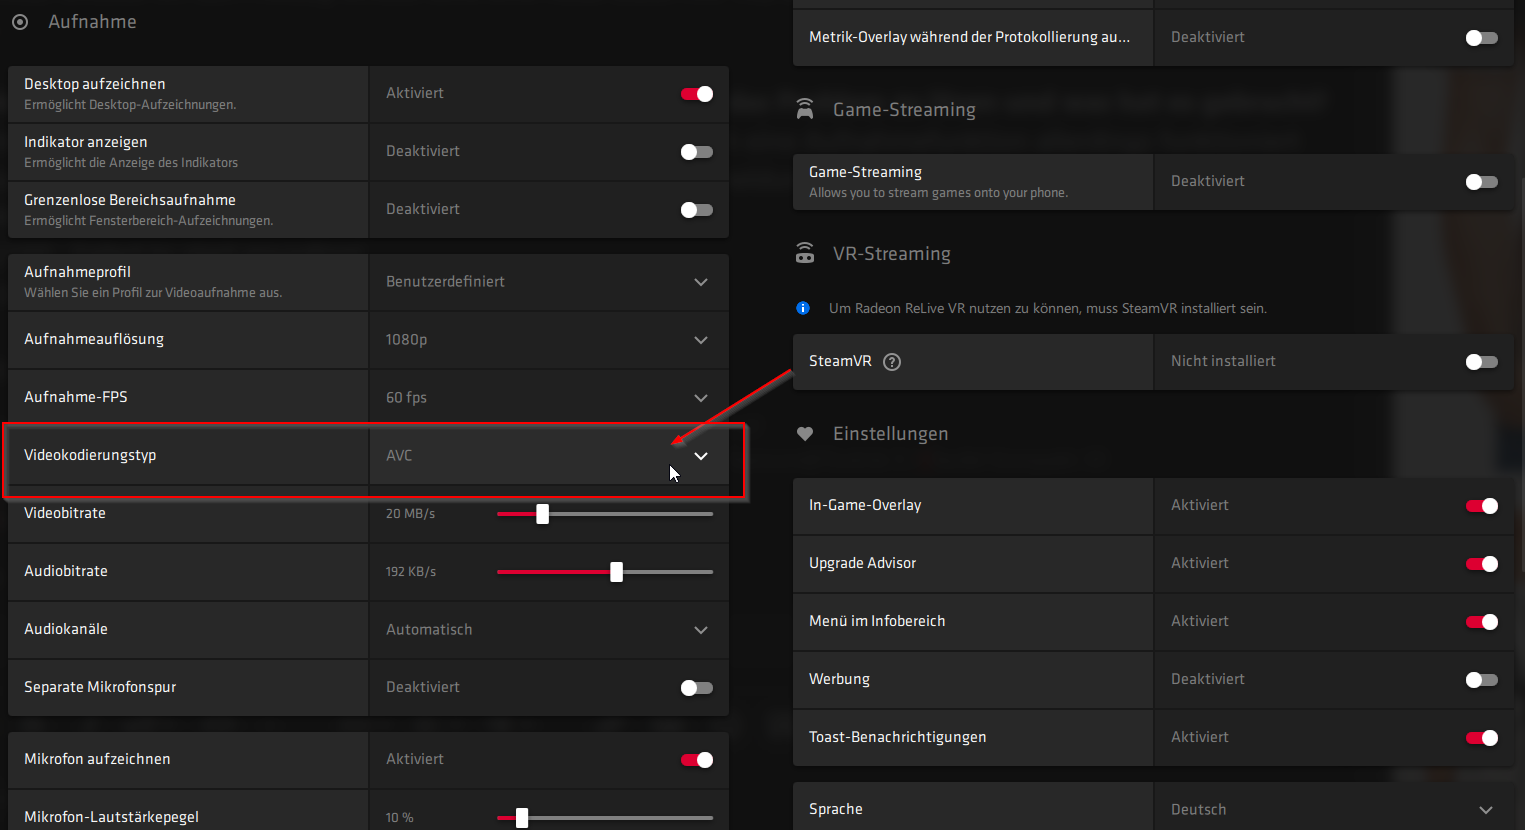Click the VR-Streaming headset icon
The height and width of the screenshot is (830, 1525).
pyautogui.click(x=805, y=253)
